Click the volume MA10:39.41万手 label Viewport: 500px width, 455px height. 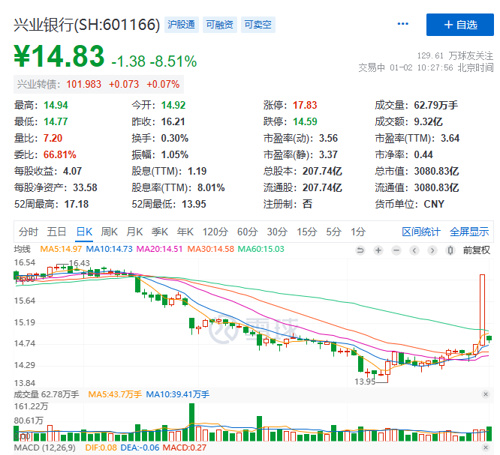point(178,394)
